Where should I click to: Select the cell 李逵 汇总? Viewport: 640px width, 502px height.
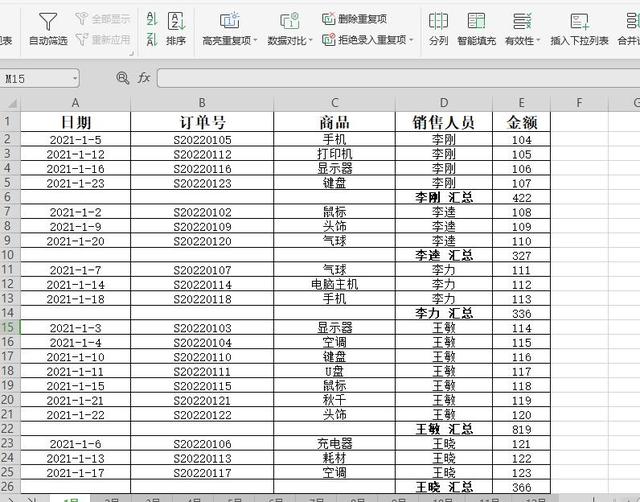pos(444,255)
